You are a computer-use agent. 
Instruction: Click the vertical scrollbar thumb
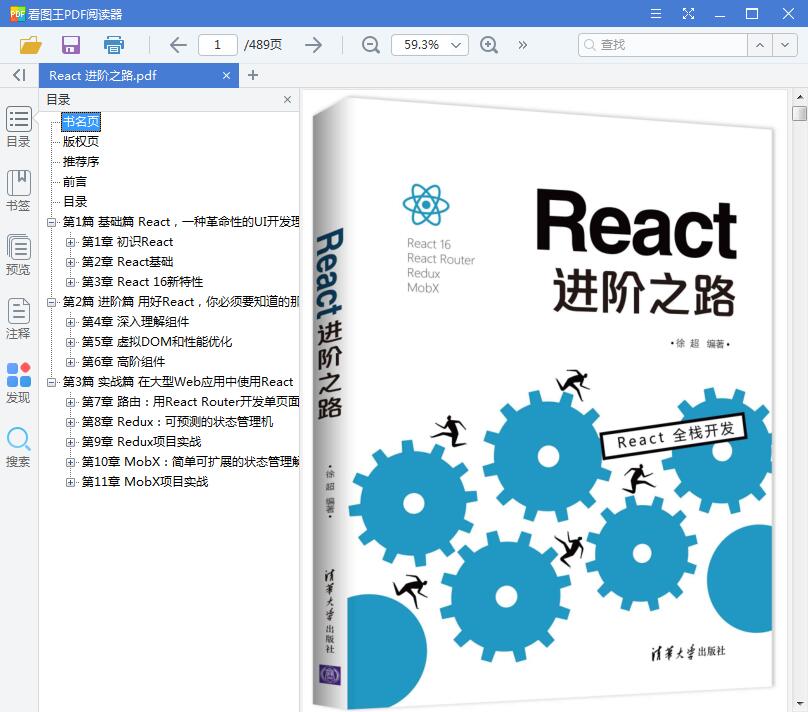coord(799,113)
